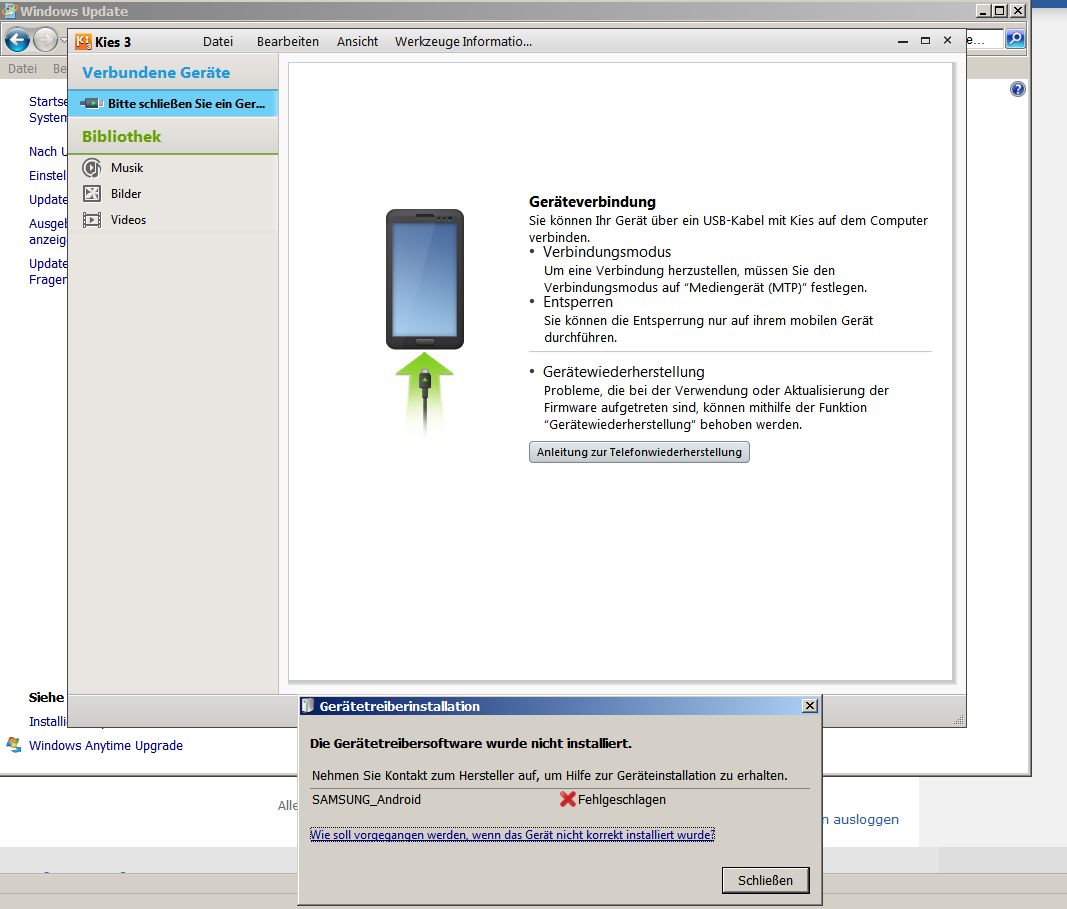This screenshot has height=909, width=1067.
Task: Click the 'Nach U...' link in Windows Update sidebar
Action: point(48,152)
